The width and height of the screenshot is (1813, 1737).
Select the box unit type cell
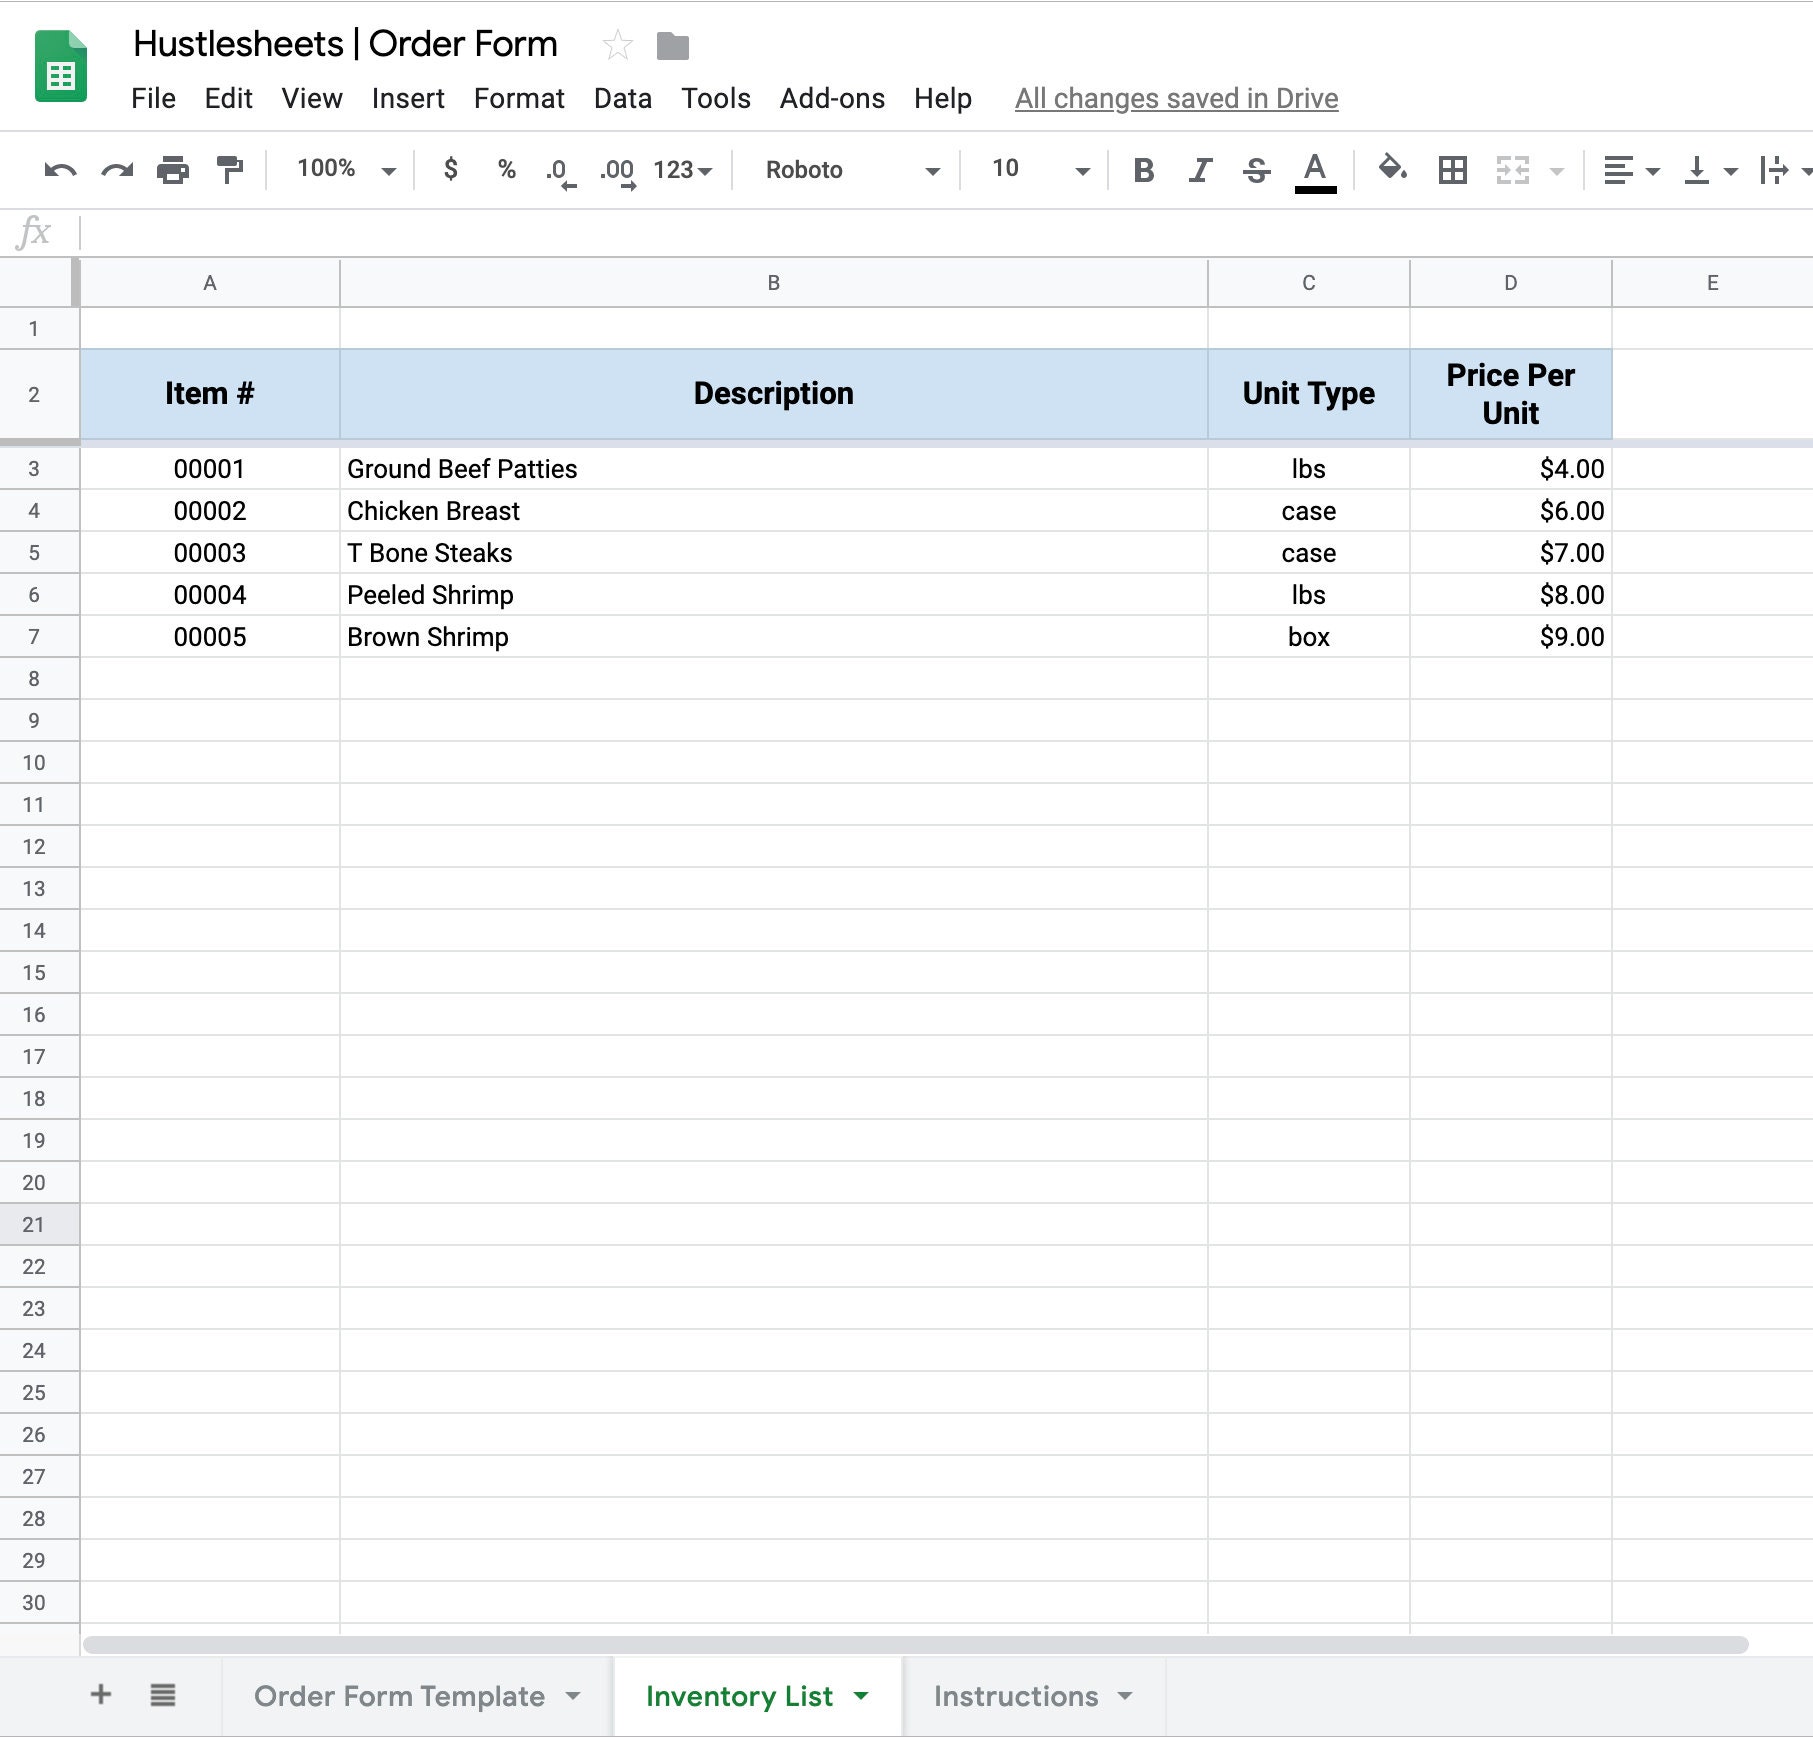1308,636
